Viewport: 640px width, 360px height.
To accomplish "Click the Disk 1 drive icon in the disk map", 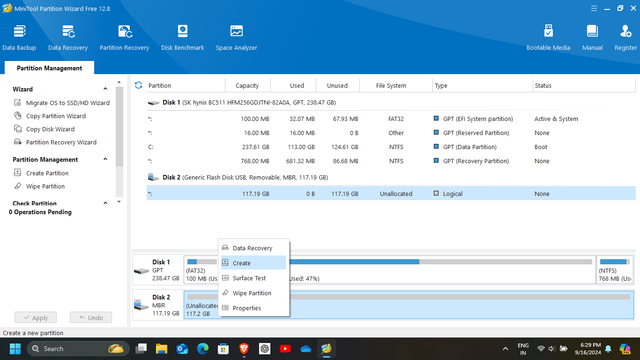I will coord(142,271).
